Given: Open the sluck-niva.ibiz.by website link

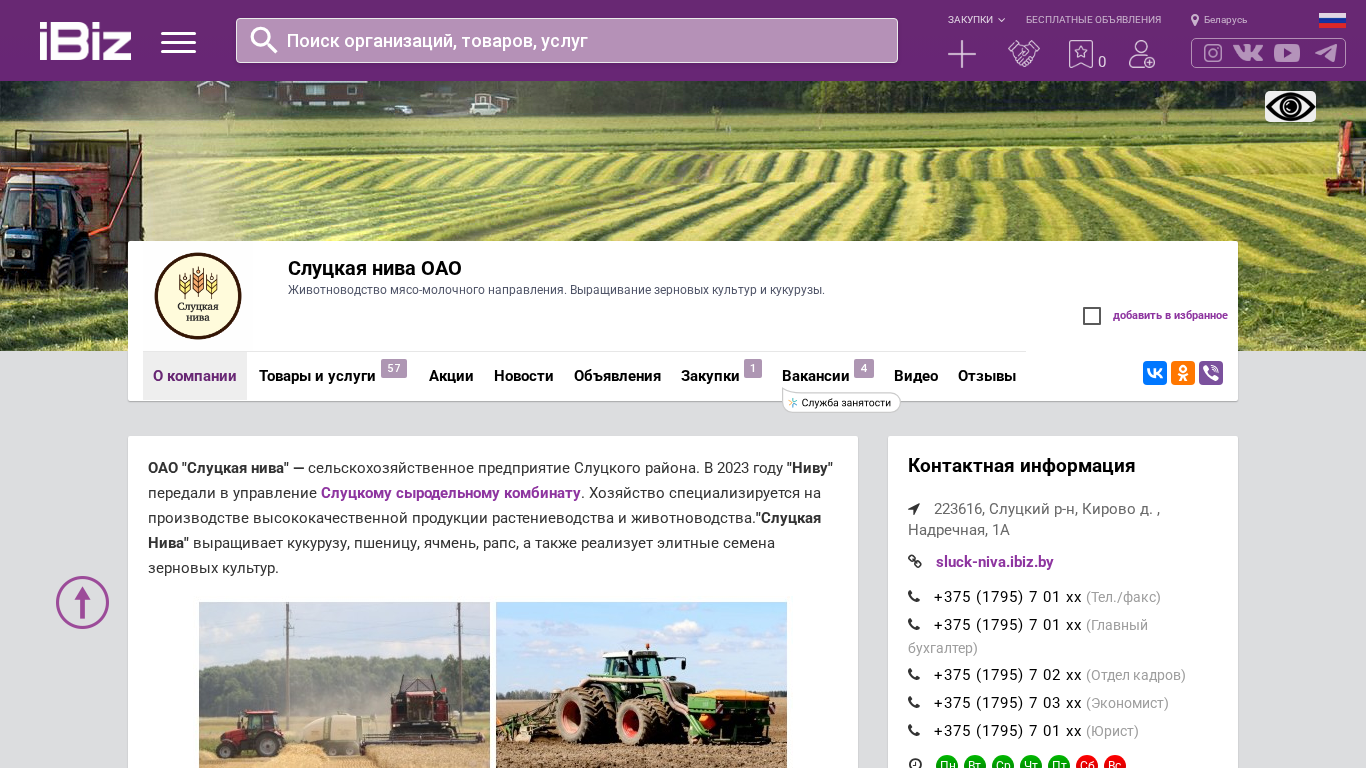Looking at the screenshot, I should (x=995, y=562).
